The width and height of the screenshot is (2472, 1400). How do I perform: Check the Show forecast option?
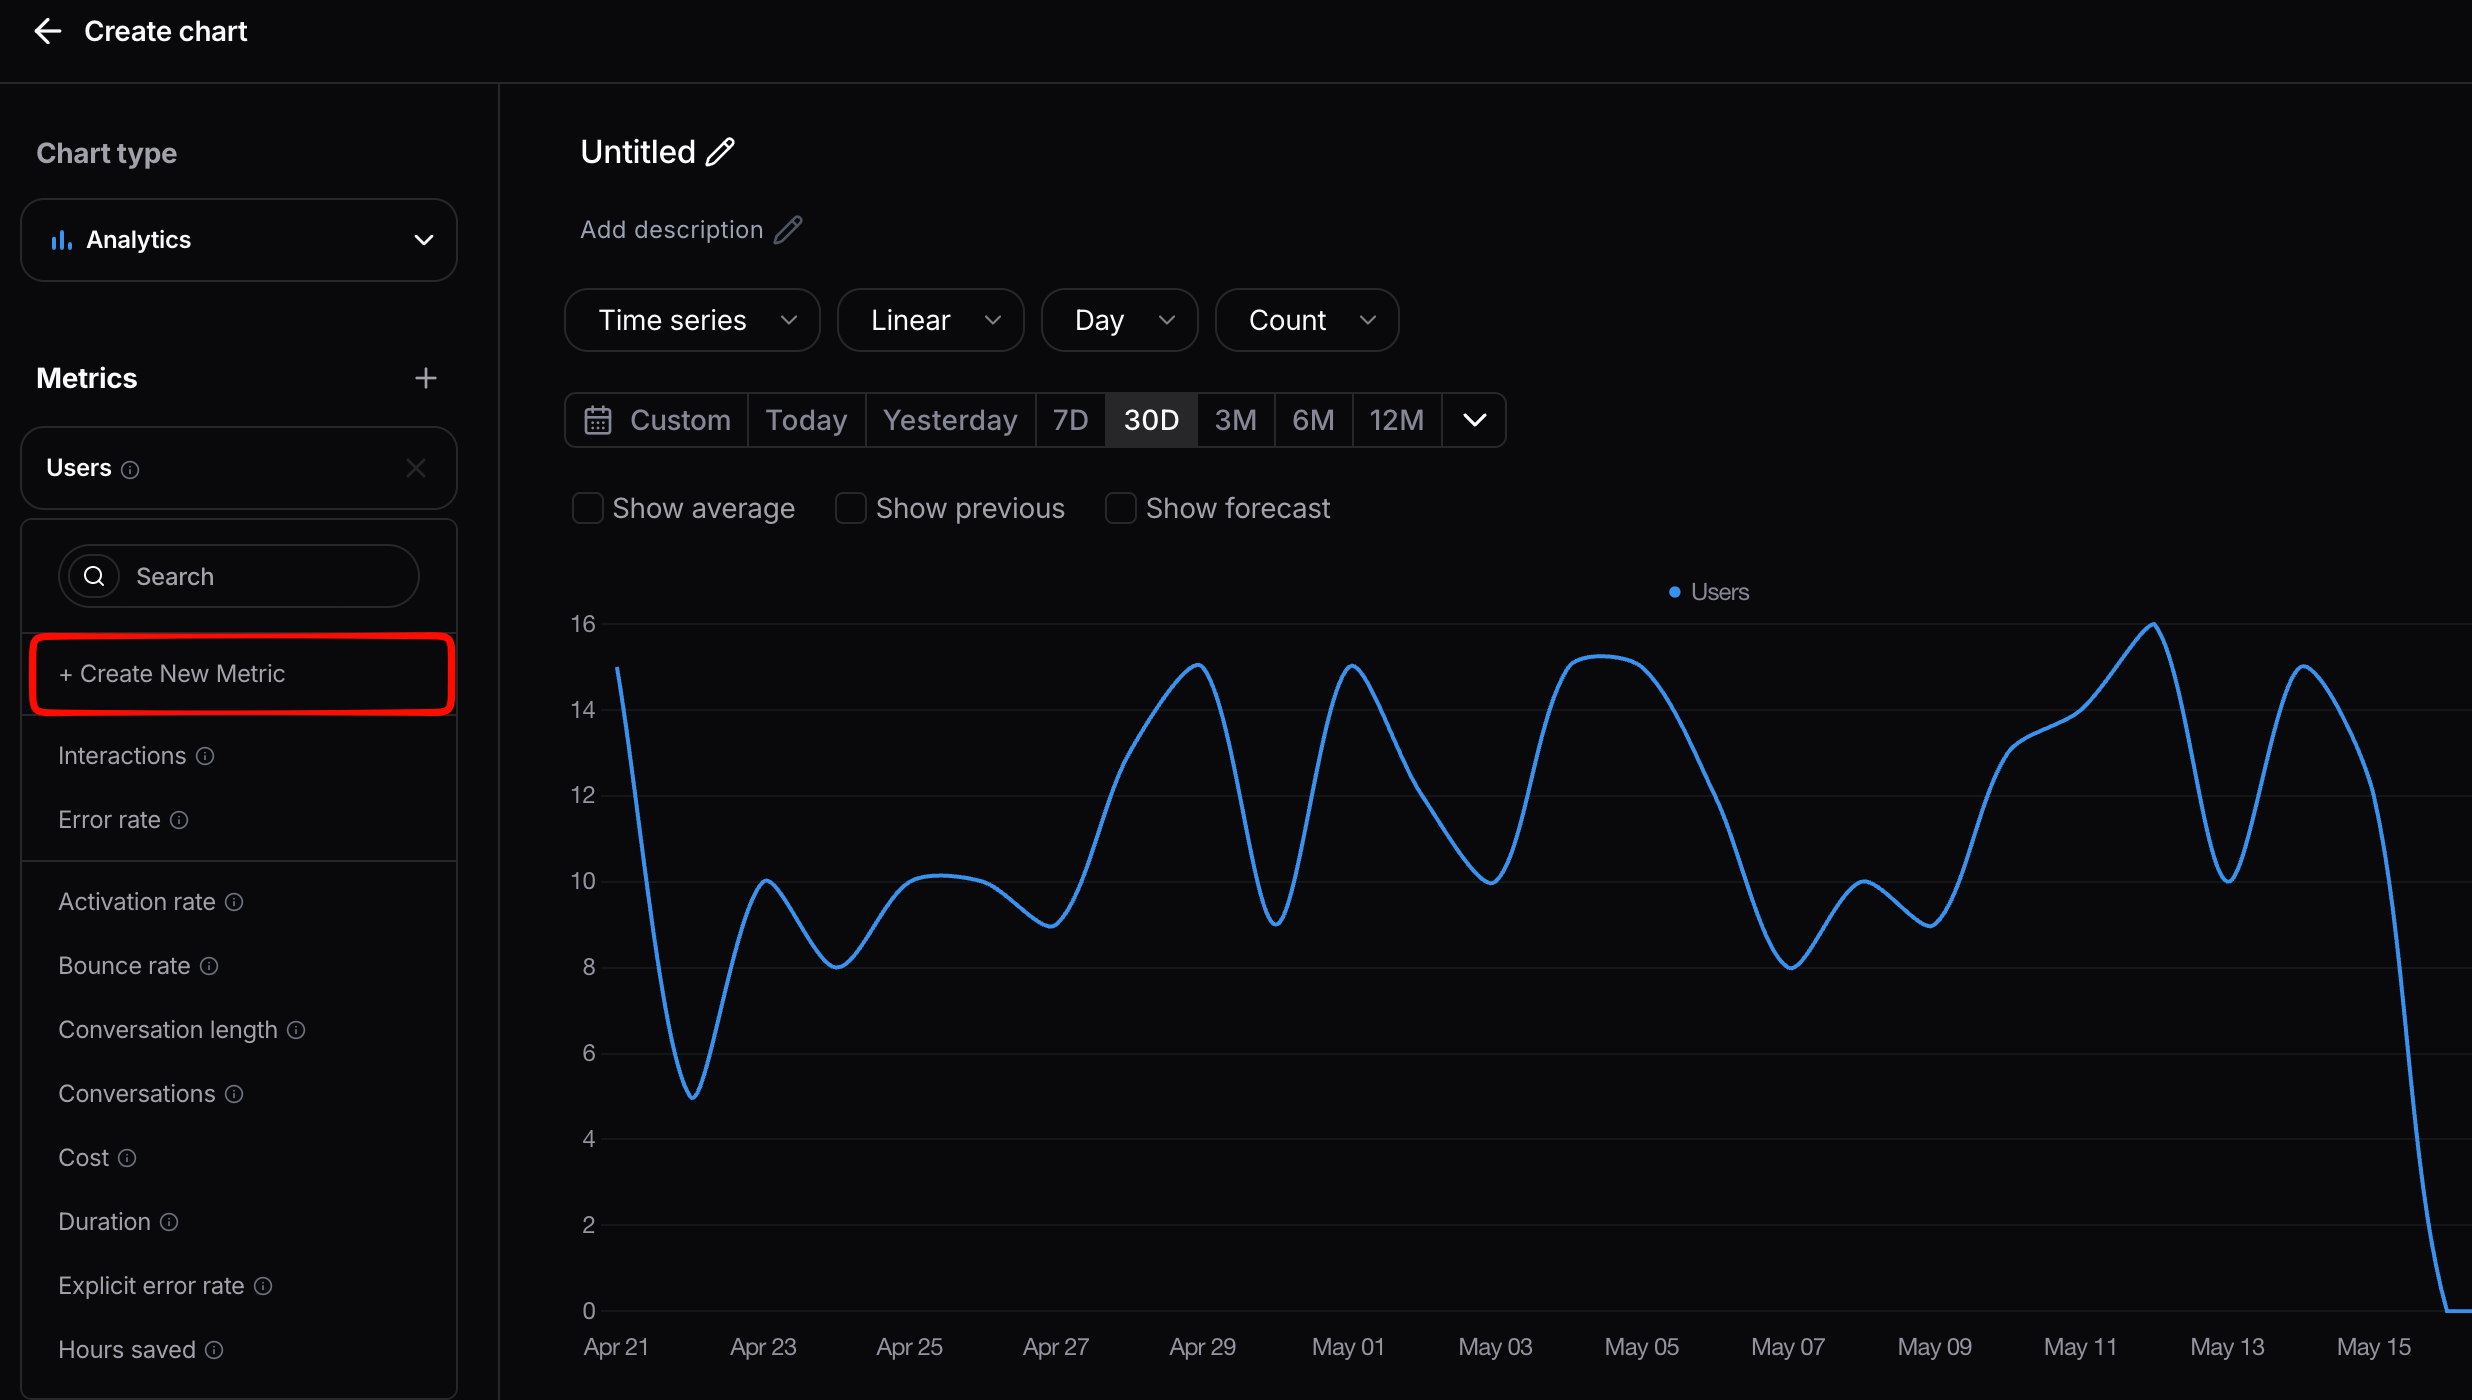tap(1121, 508)
